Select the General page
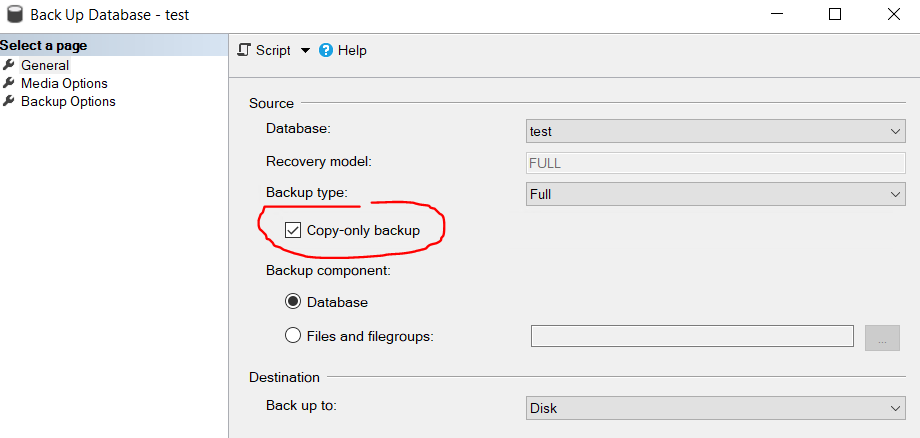This screenshot has width=920, height=438. tap(45, 65)
